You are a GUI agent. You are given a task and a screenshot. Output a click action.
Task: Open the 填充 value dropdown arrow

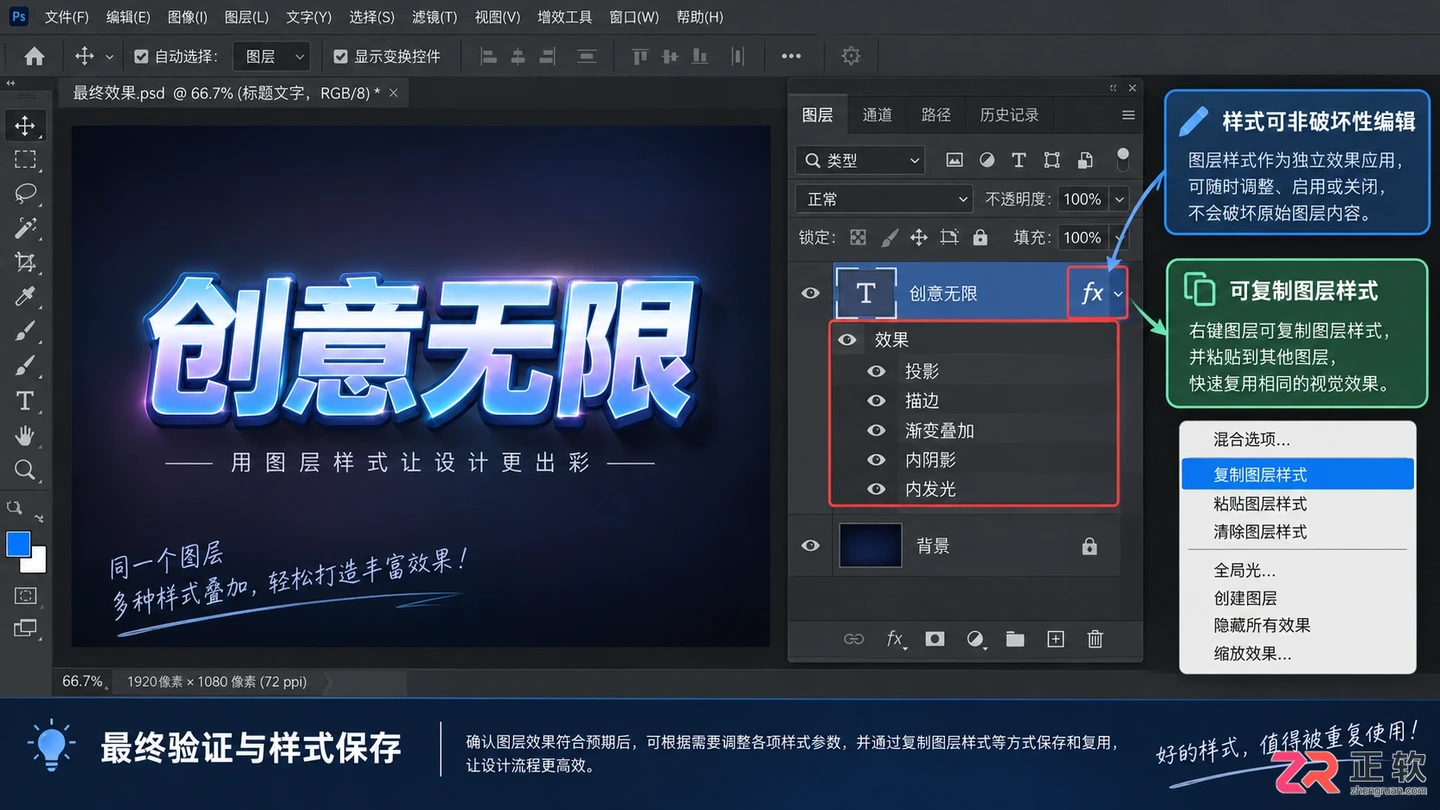(x=1119, y=238)
